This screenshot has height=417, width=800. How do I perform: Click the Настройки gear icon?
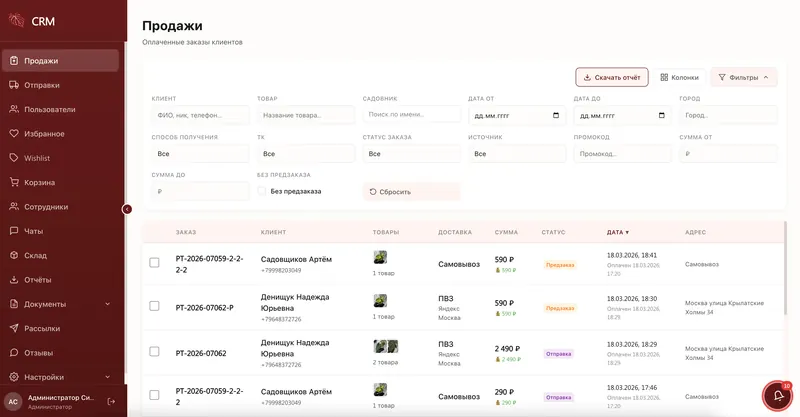pos(14,377)
